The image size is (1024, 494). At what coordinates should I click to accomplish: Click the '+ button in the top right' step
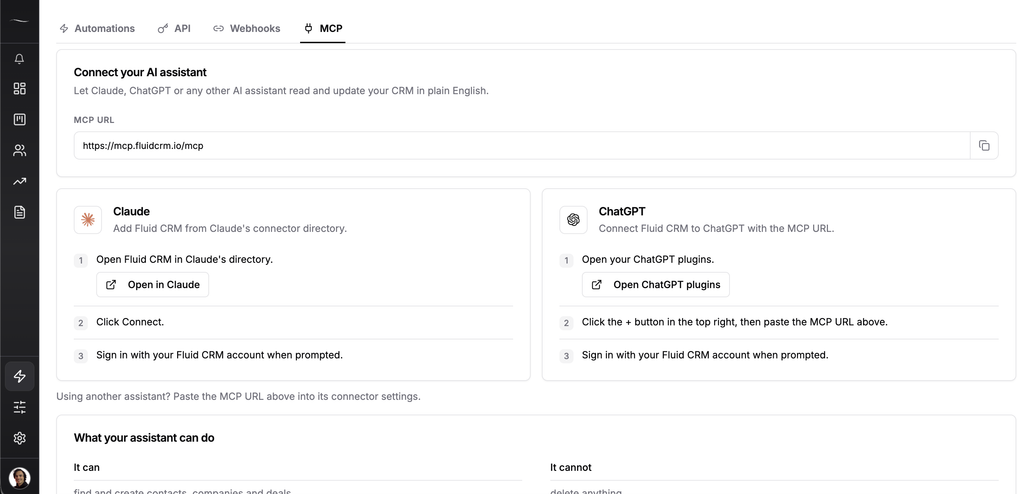pyautogui.click(x=735, y=322)
